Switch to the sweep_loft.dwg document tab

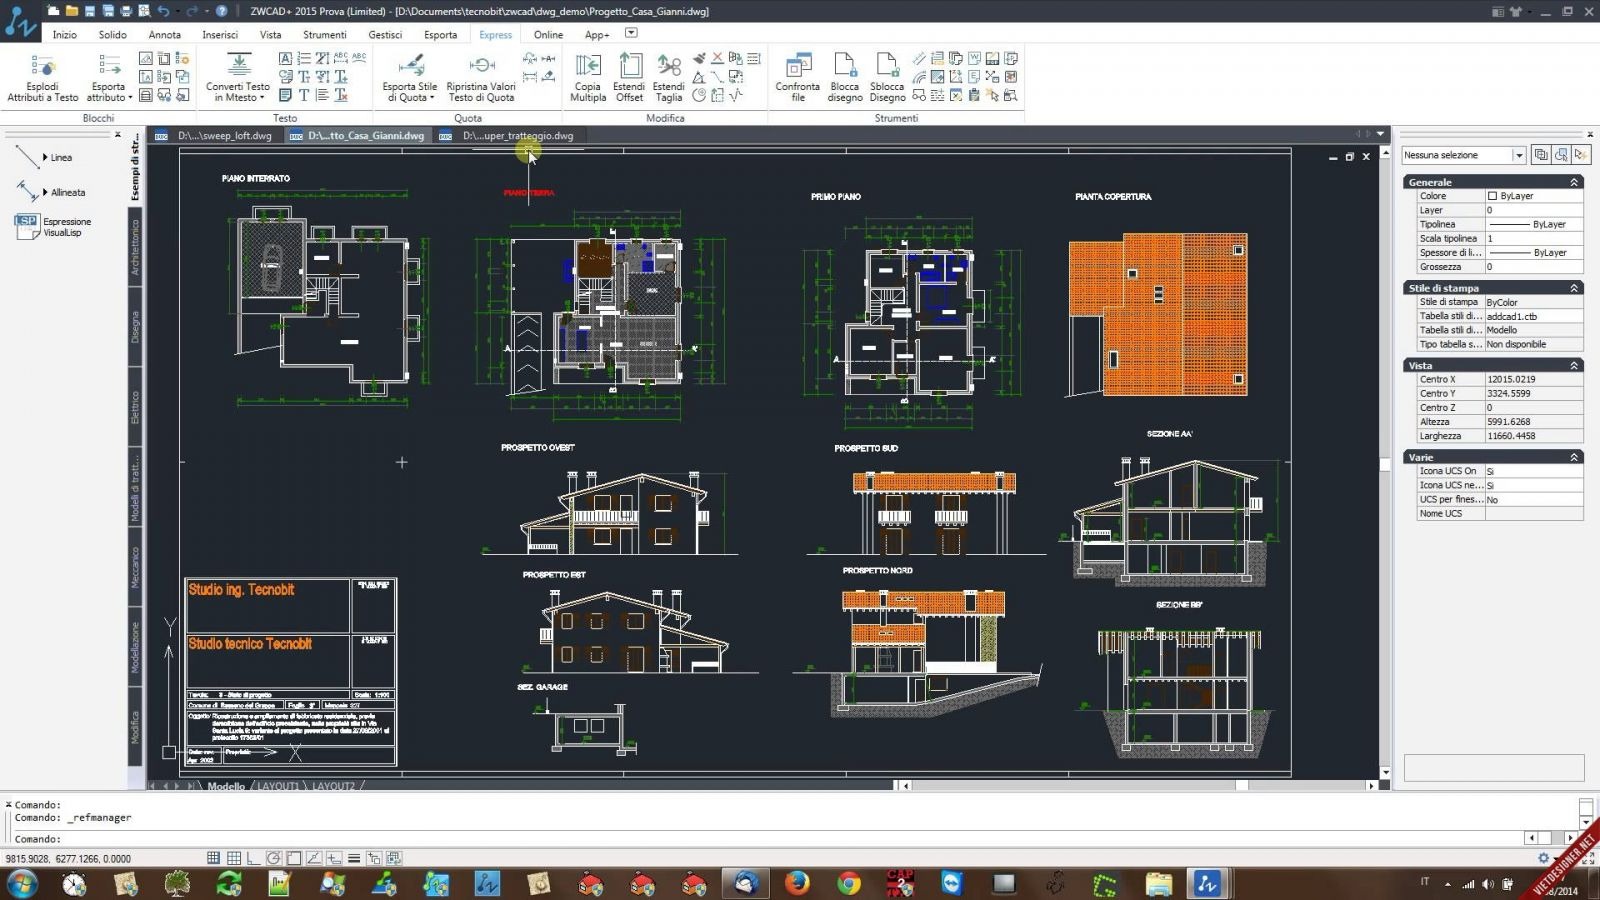point(224,136)
